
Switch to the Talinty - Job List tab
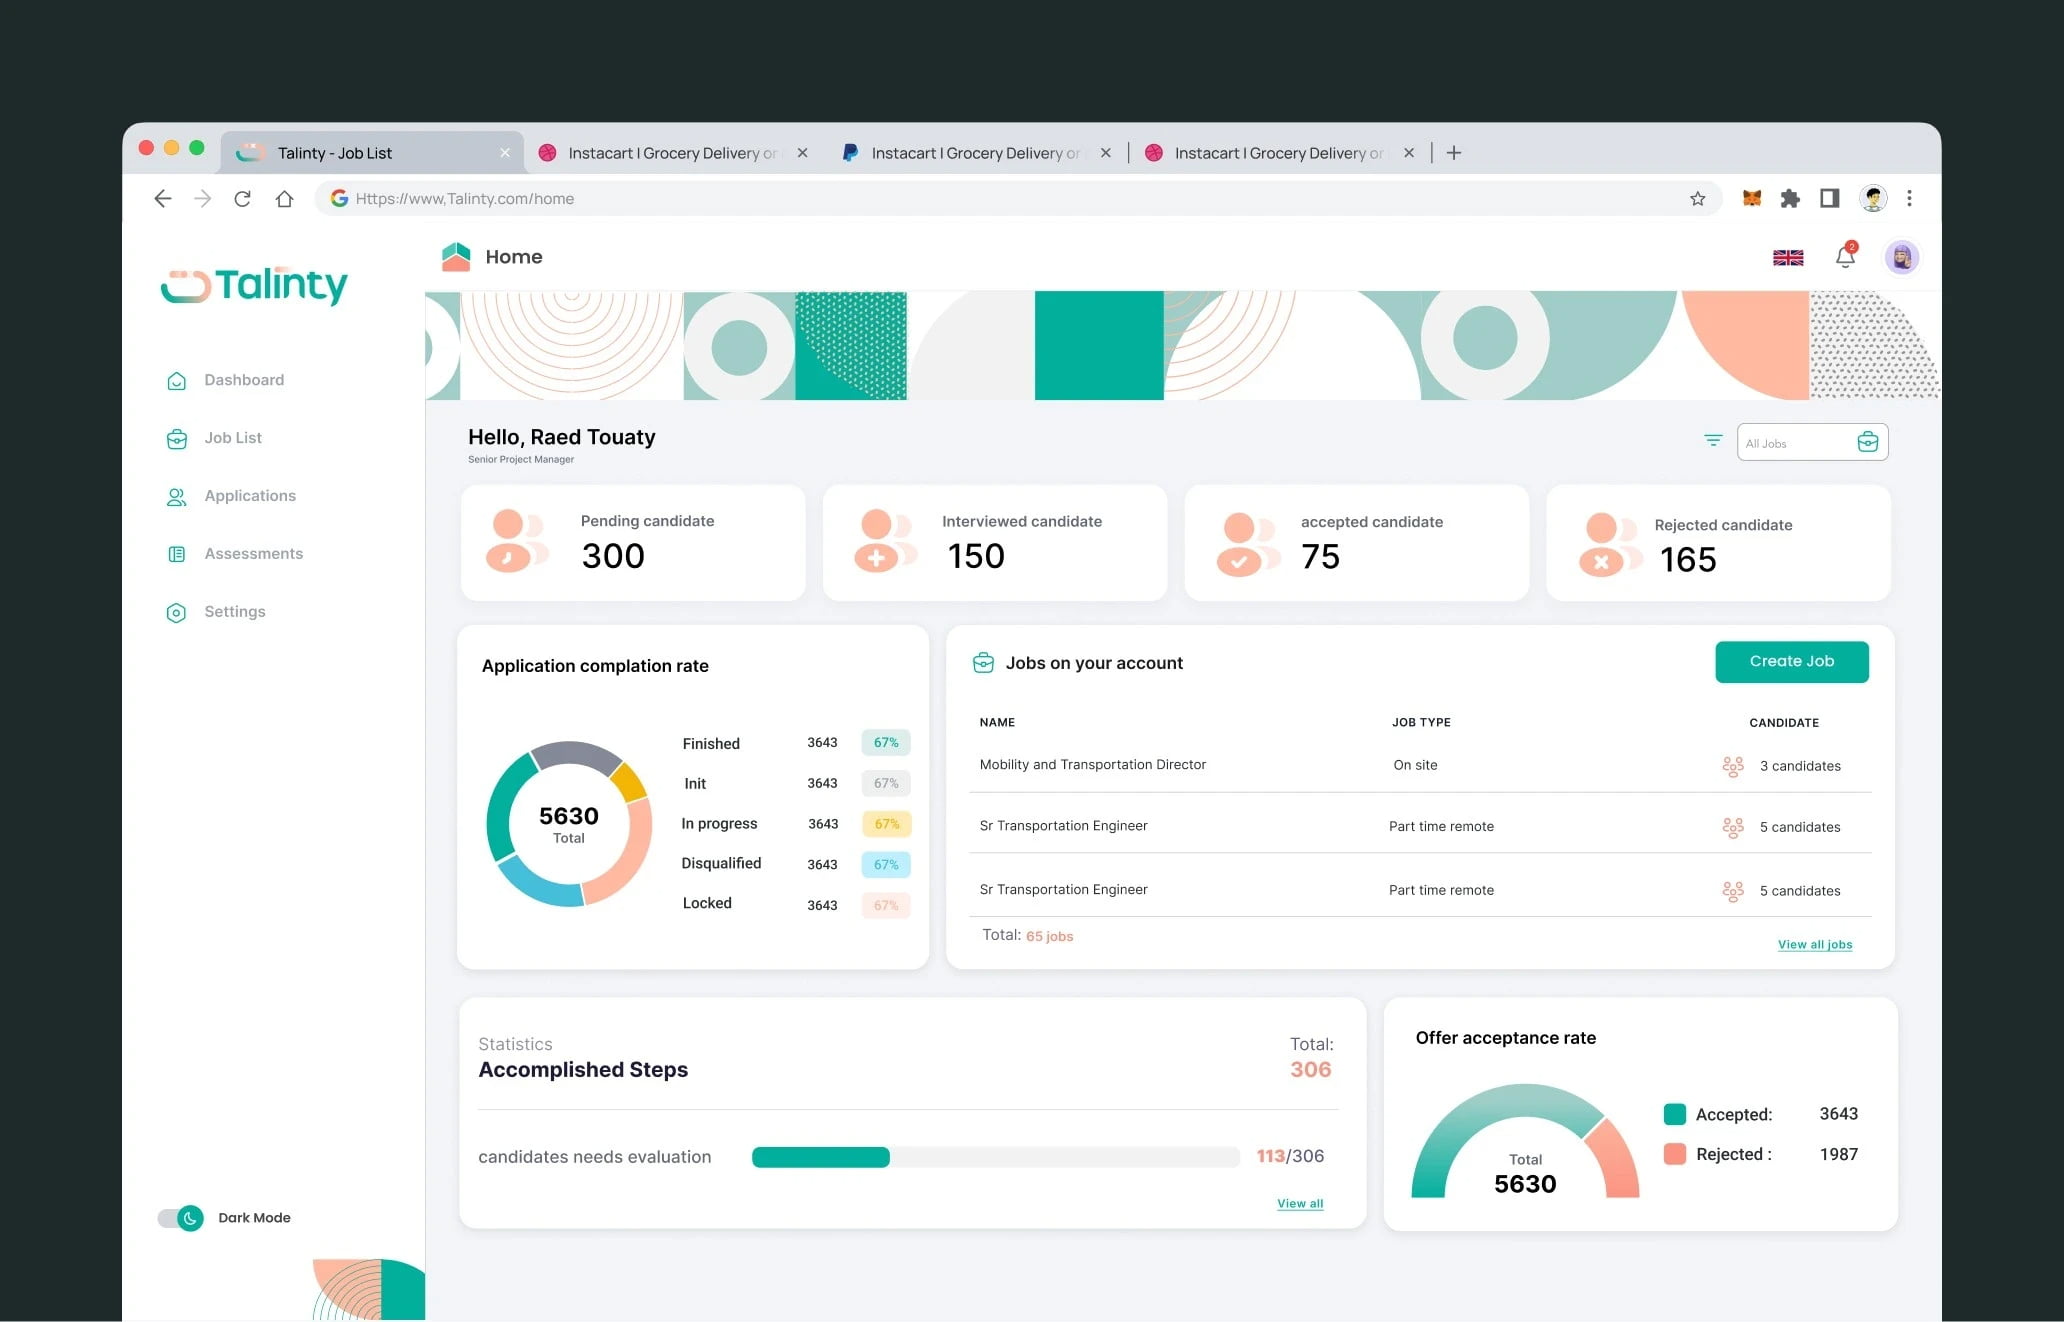click(x=372, y=152)
